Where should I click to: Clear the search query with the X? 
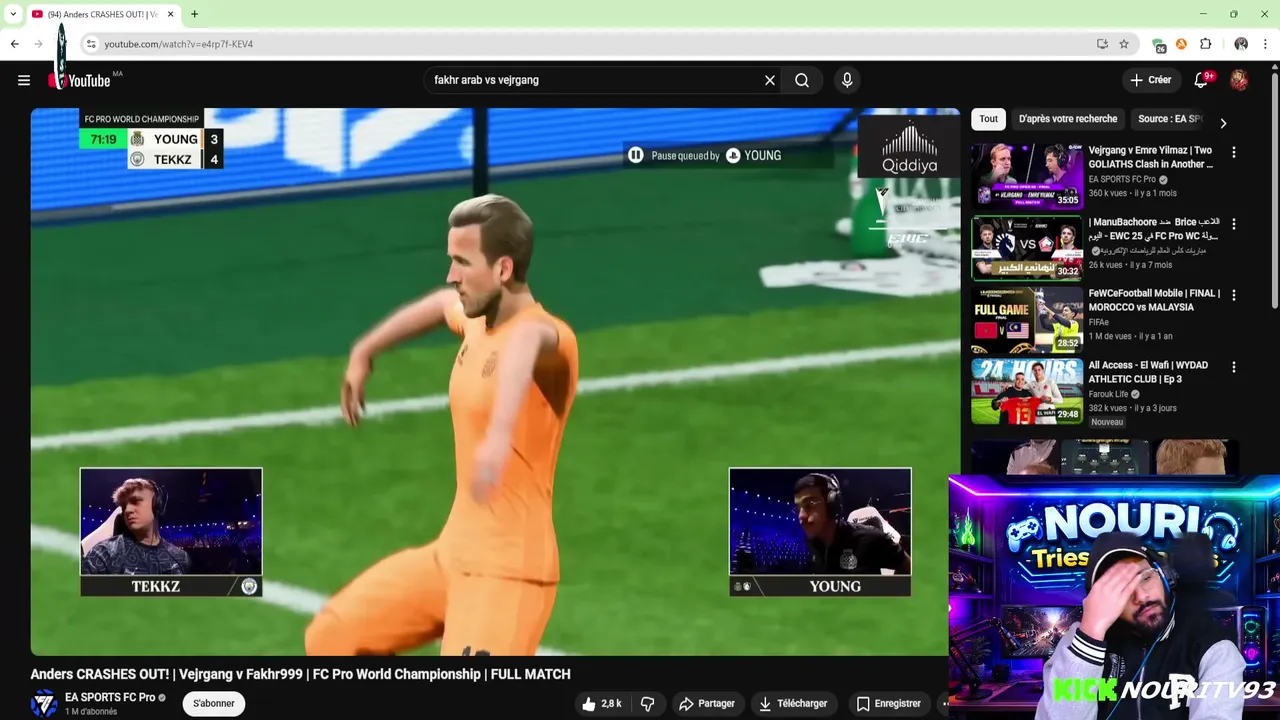pyautogui.click(x=770, y=80)
